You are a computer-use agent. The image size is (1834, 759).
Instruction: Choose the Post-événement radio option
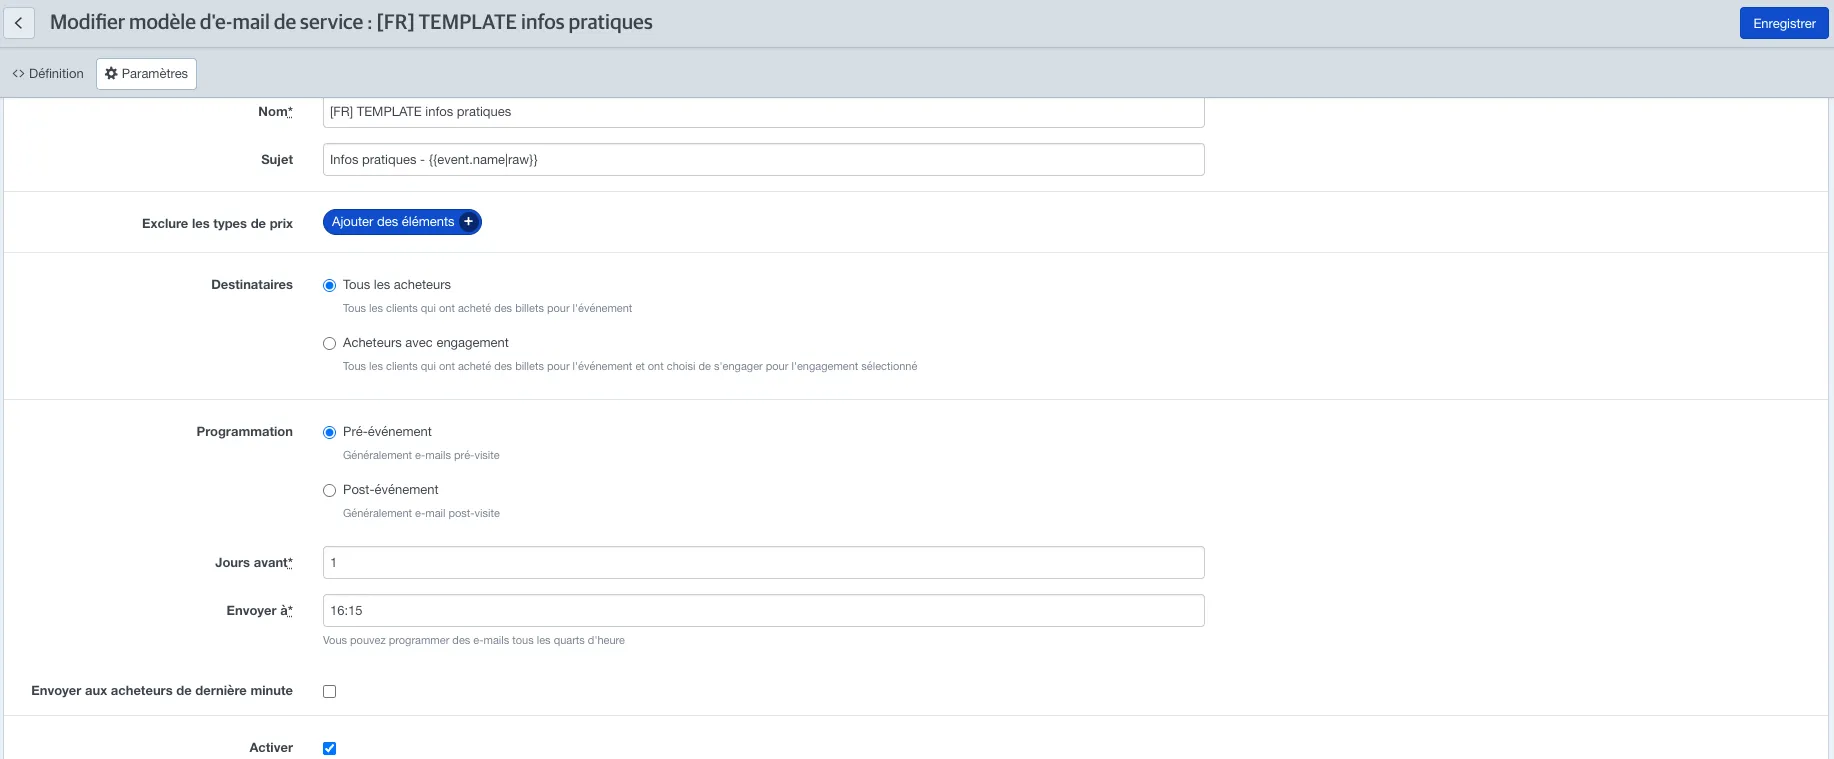(x=329, y=491)
